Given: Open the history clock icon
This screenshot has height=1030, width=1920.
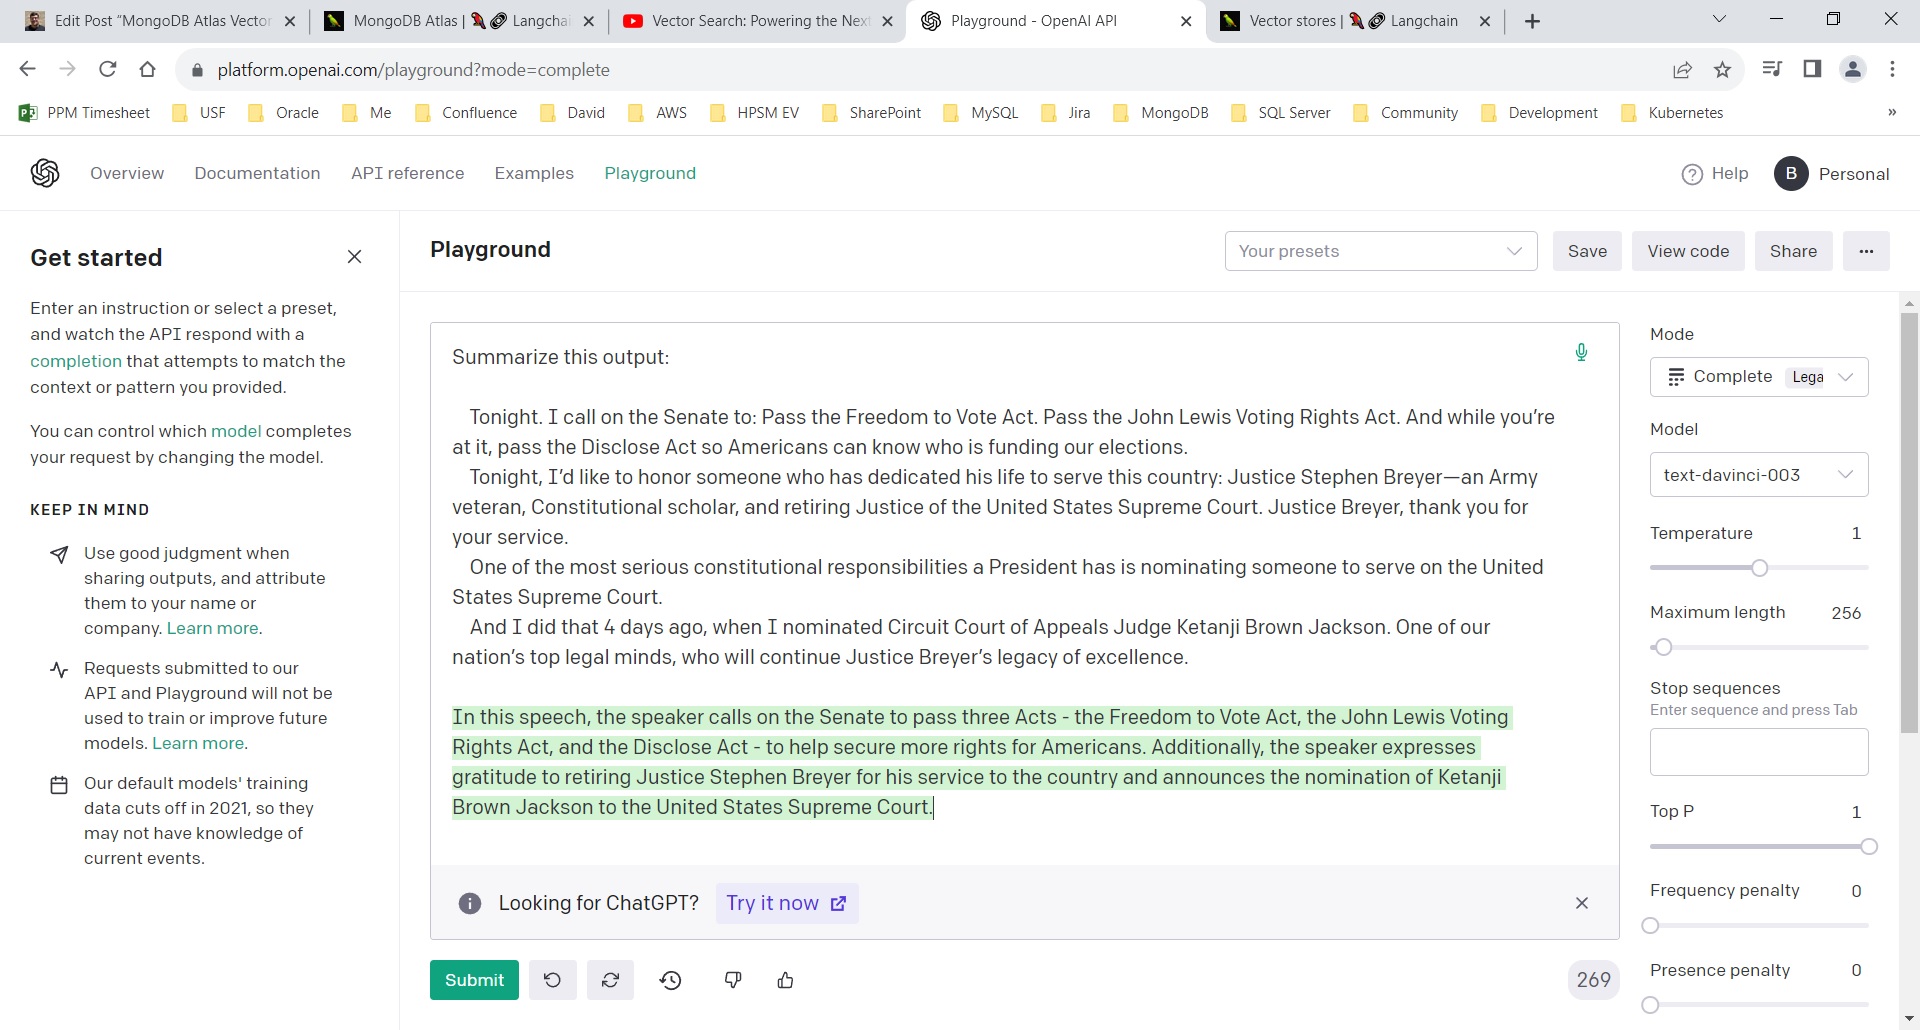Looking at the screenshot, I should (x=671, y=980).
